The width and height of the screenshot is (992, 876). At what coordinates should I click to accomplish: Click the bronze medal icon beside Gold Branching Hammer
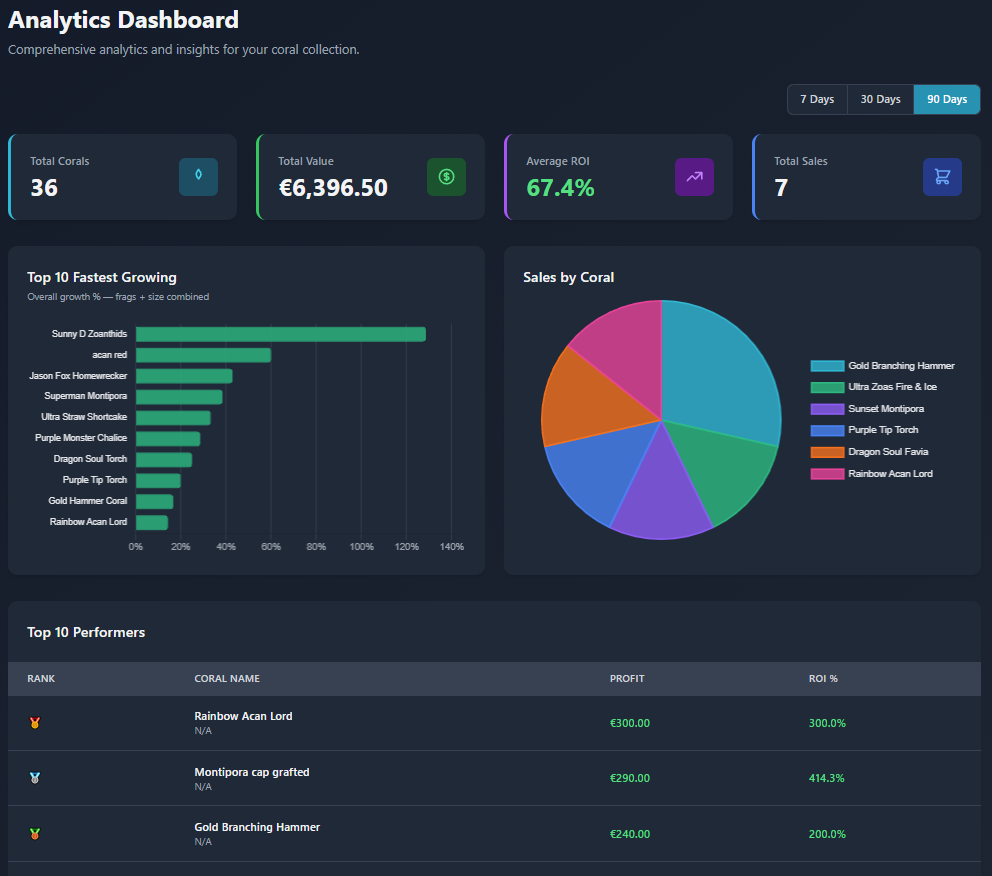34,832
